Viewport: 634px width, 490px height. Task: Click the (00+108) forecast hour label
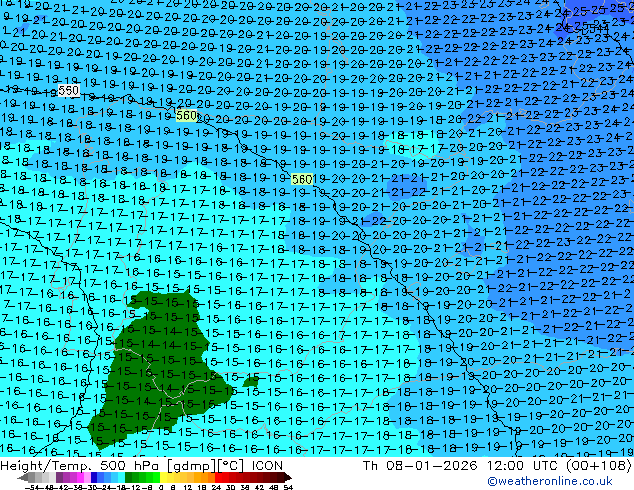(x=599, y=466)
